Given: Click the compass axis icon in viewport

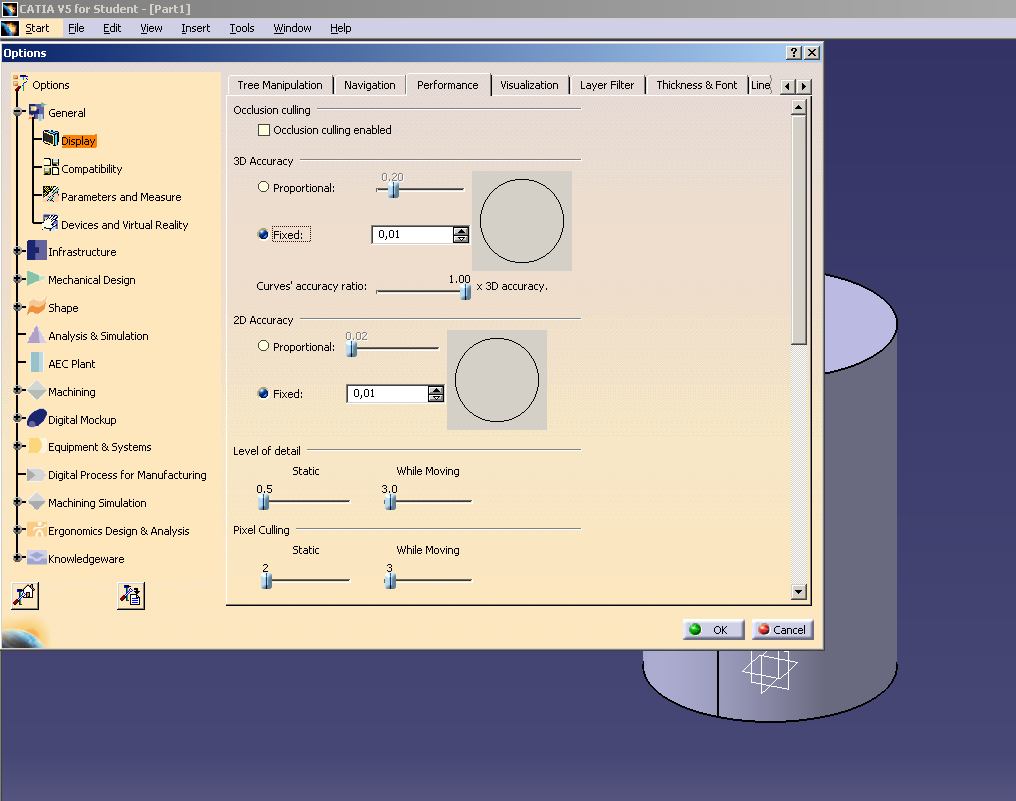Looking at the screenshot, I should (769, 671).
